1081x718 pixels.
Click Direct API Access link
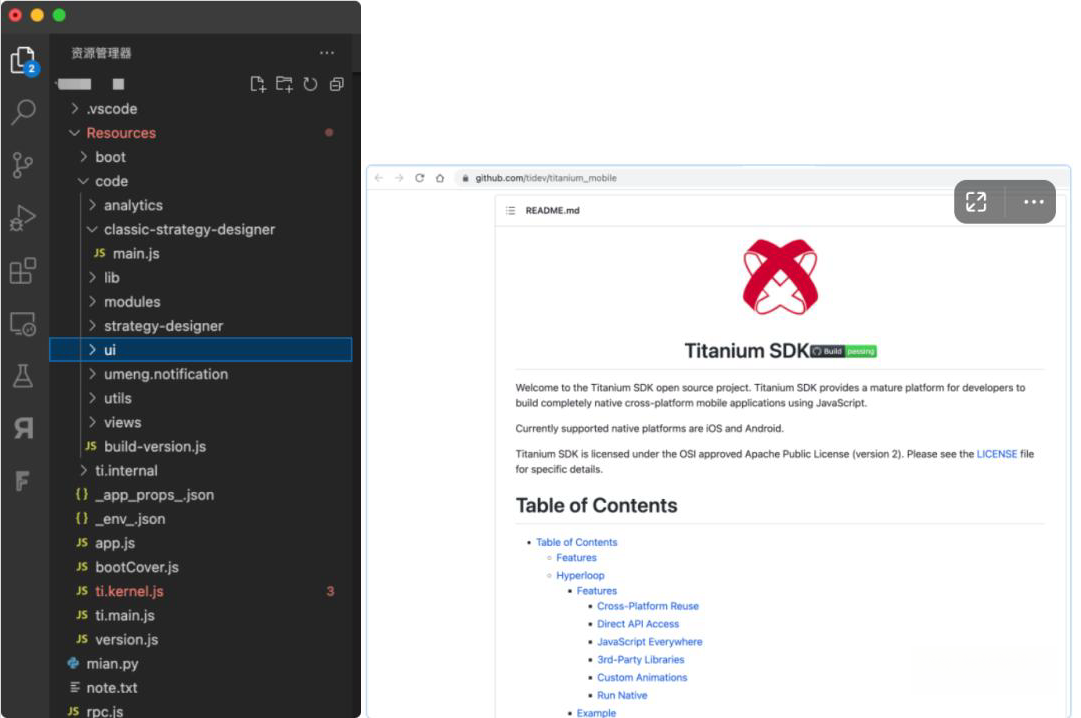point(638,624)
